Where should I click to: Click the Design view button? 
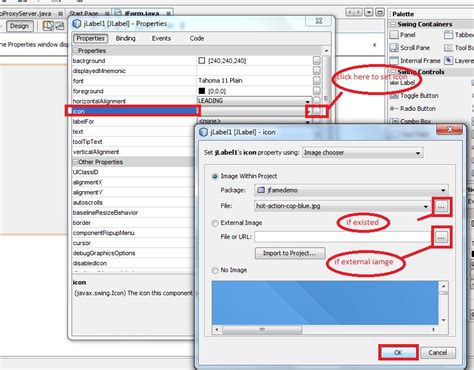19,26
